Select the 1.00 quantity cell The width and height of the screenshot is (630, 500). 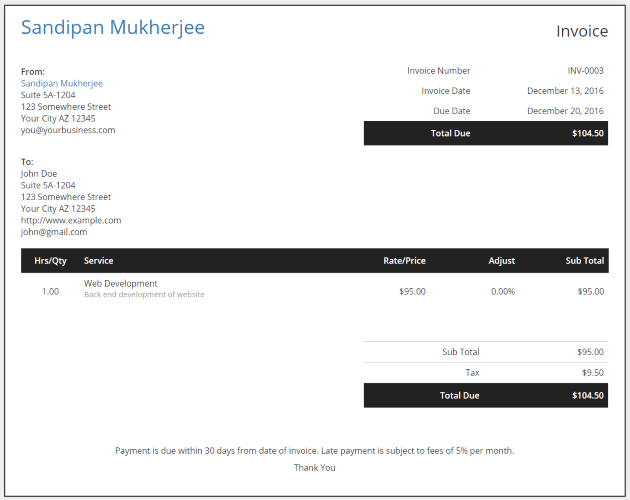pyautogui.click(x=51, y=291)
